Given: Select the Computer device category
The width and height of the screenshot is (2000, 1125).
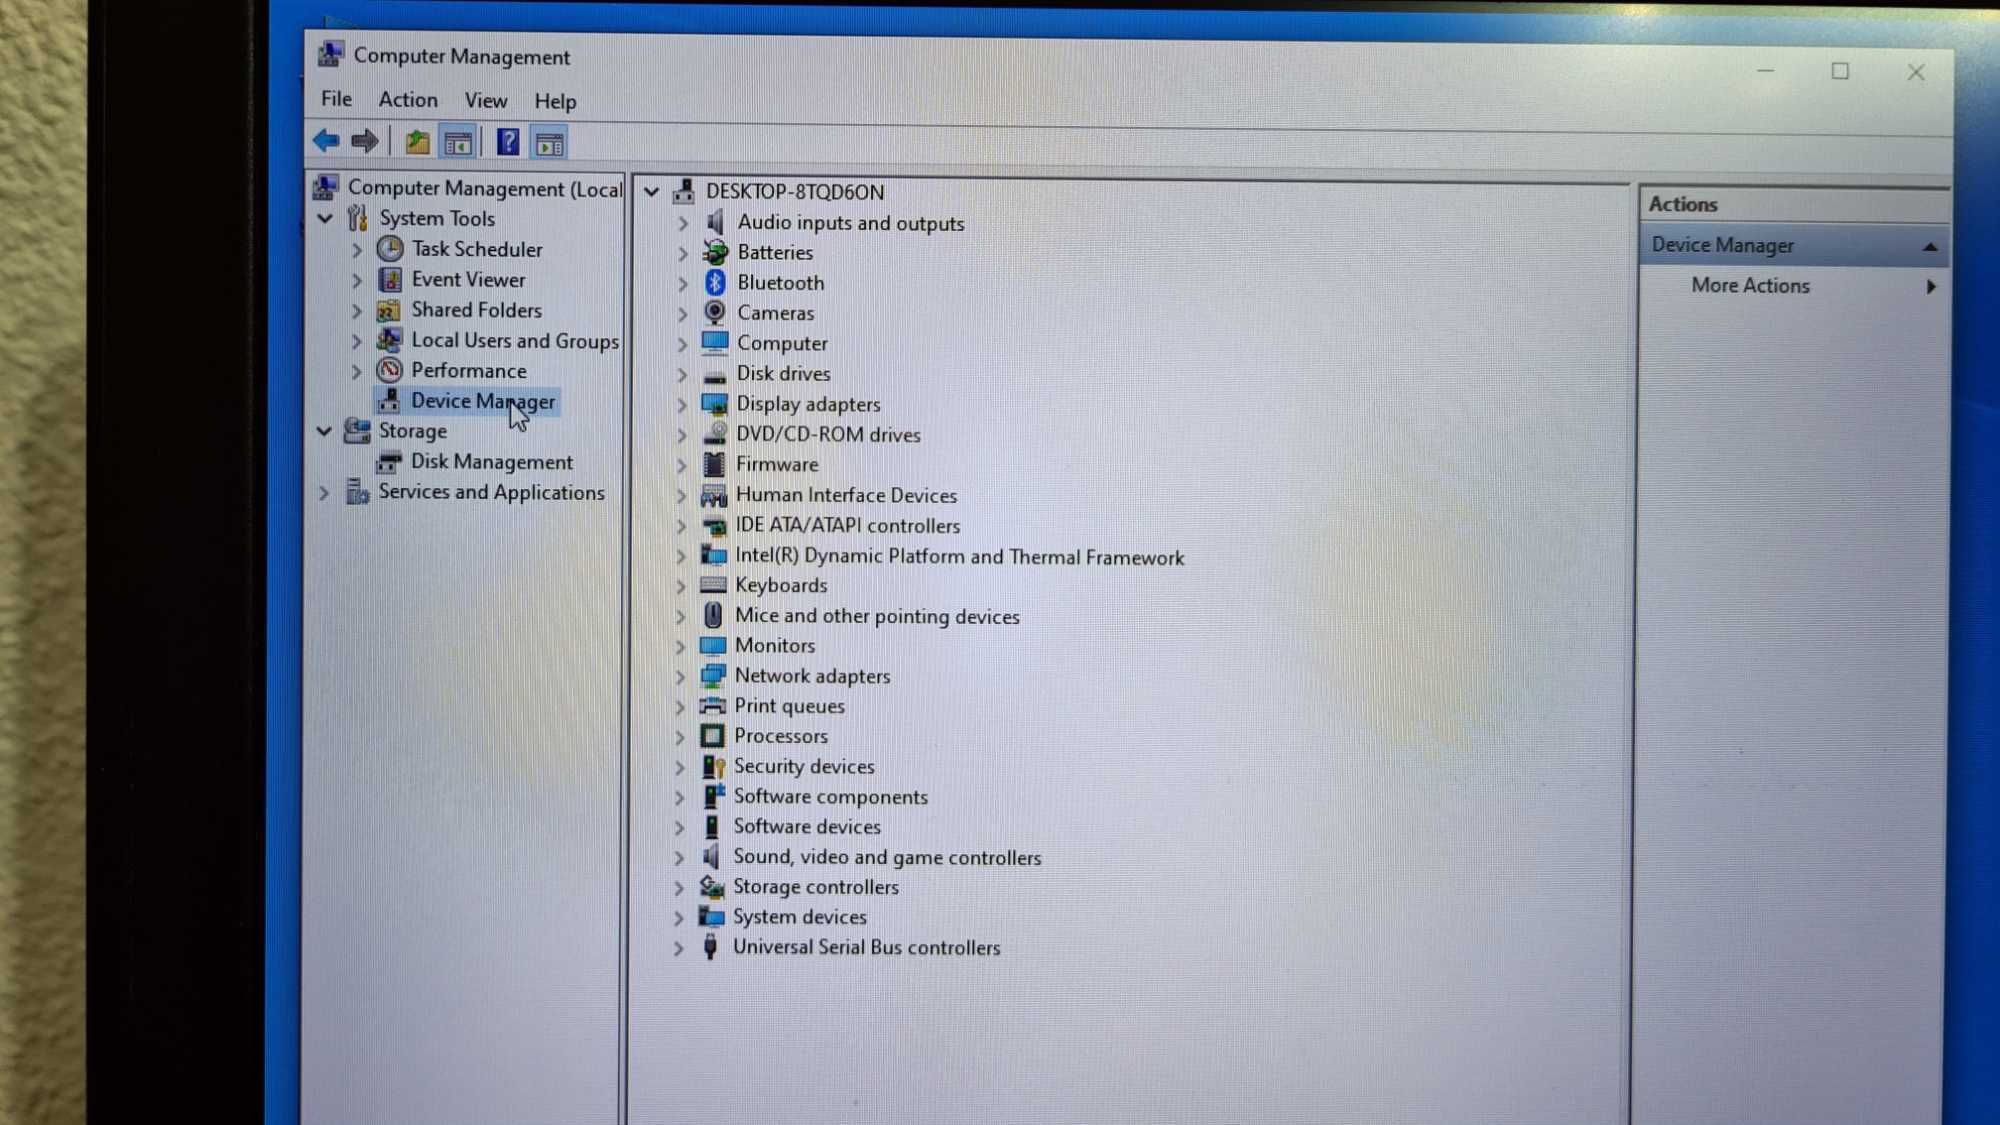Looking at the screenshot, I should point(782,343).
